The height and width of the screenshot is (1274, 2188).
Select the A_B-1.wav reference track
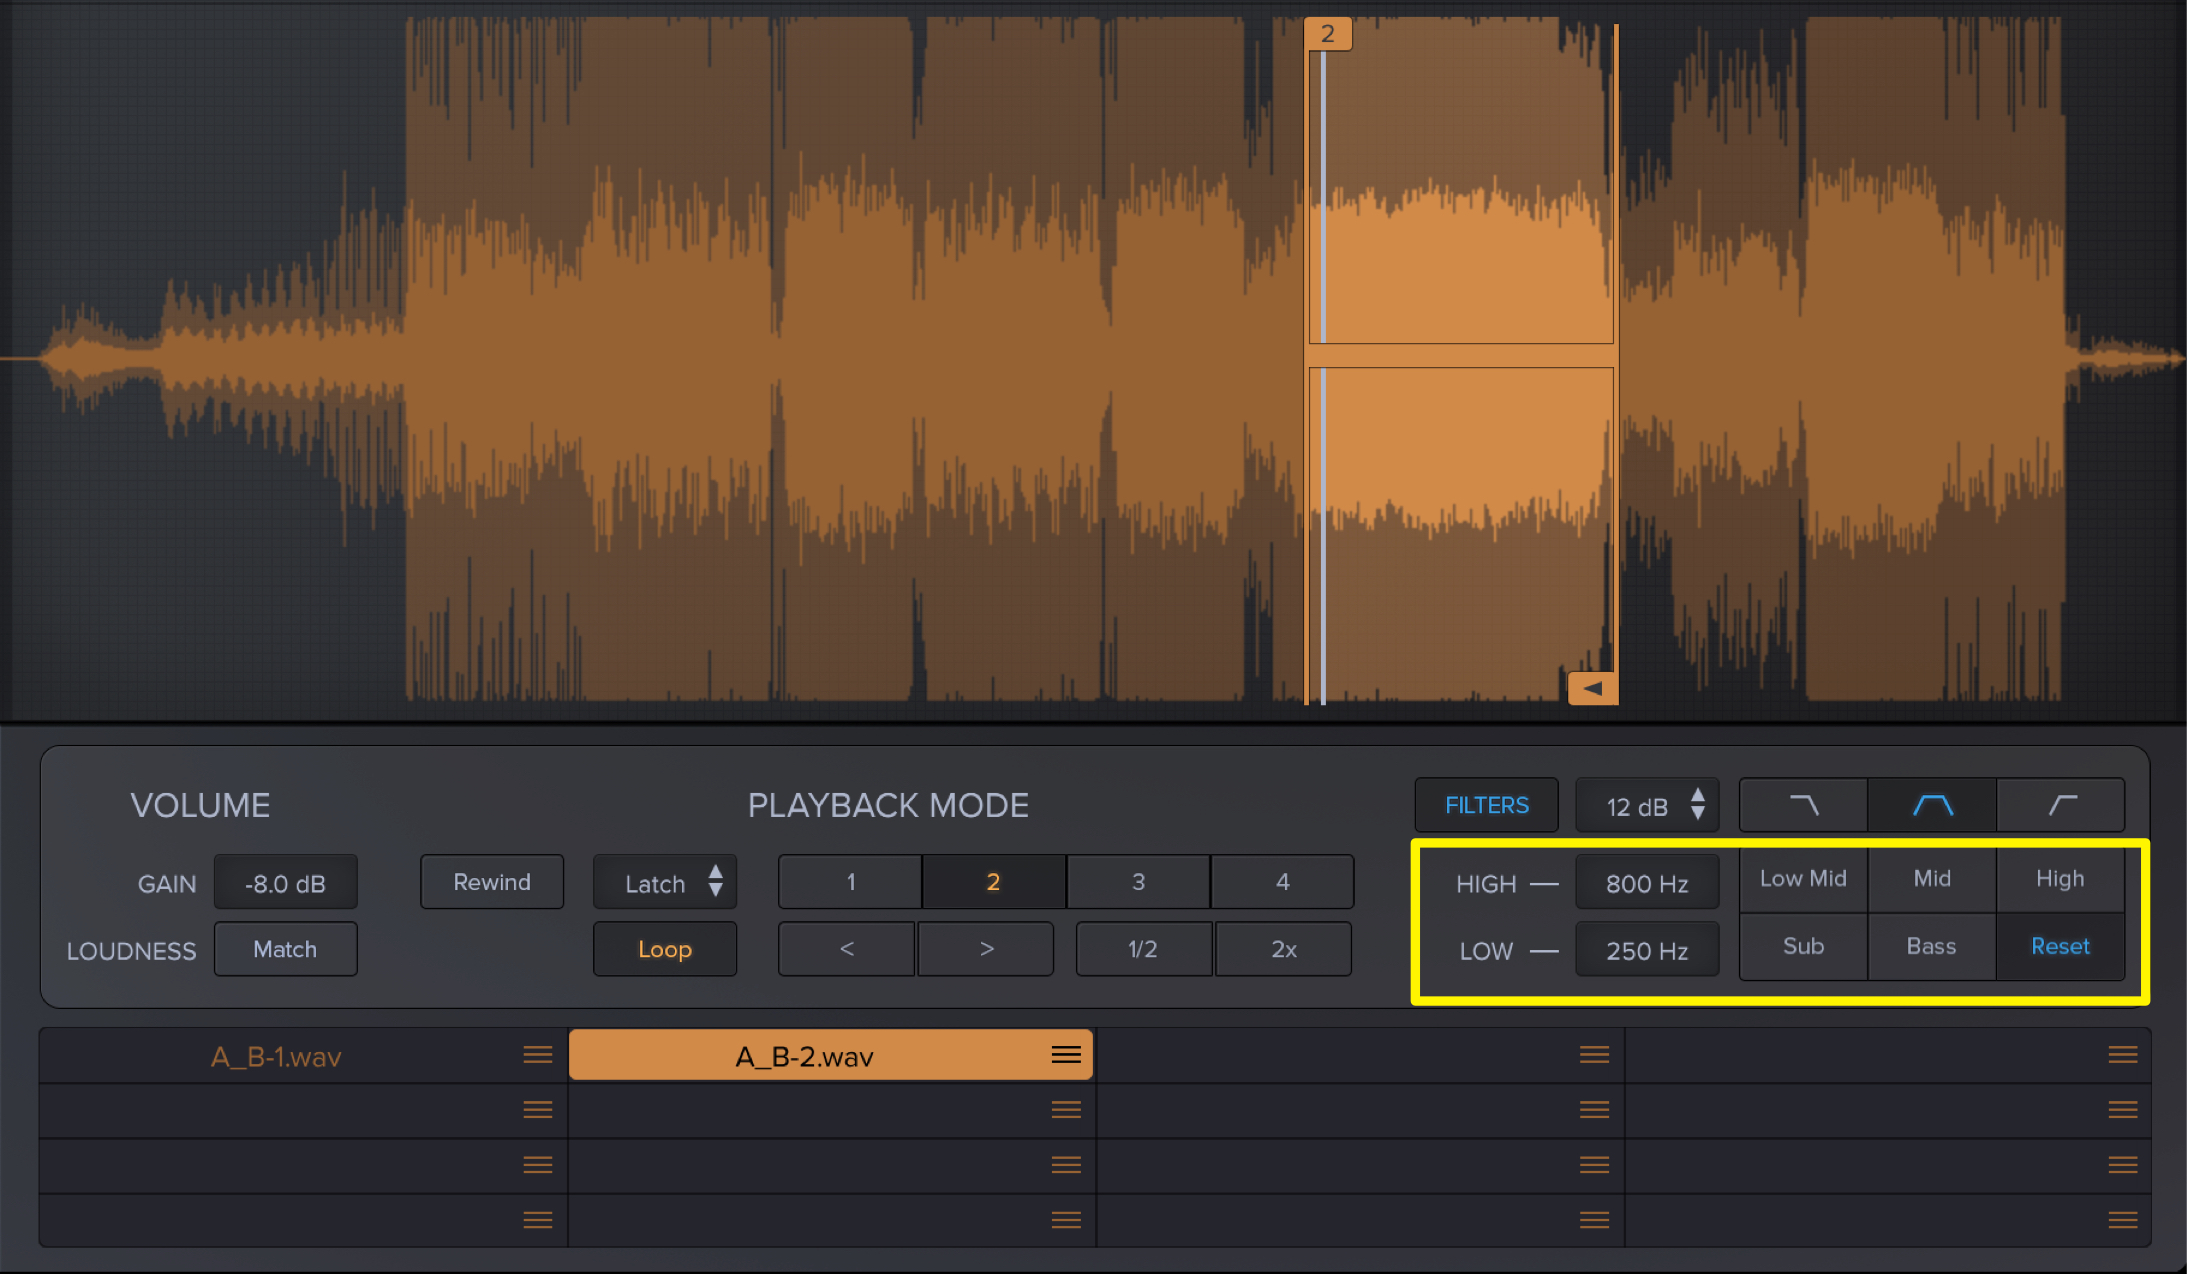pyautogui.click(x=303, y=1056)
